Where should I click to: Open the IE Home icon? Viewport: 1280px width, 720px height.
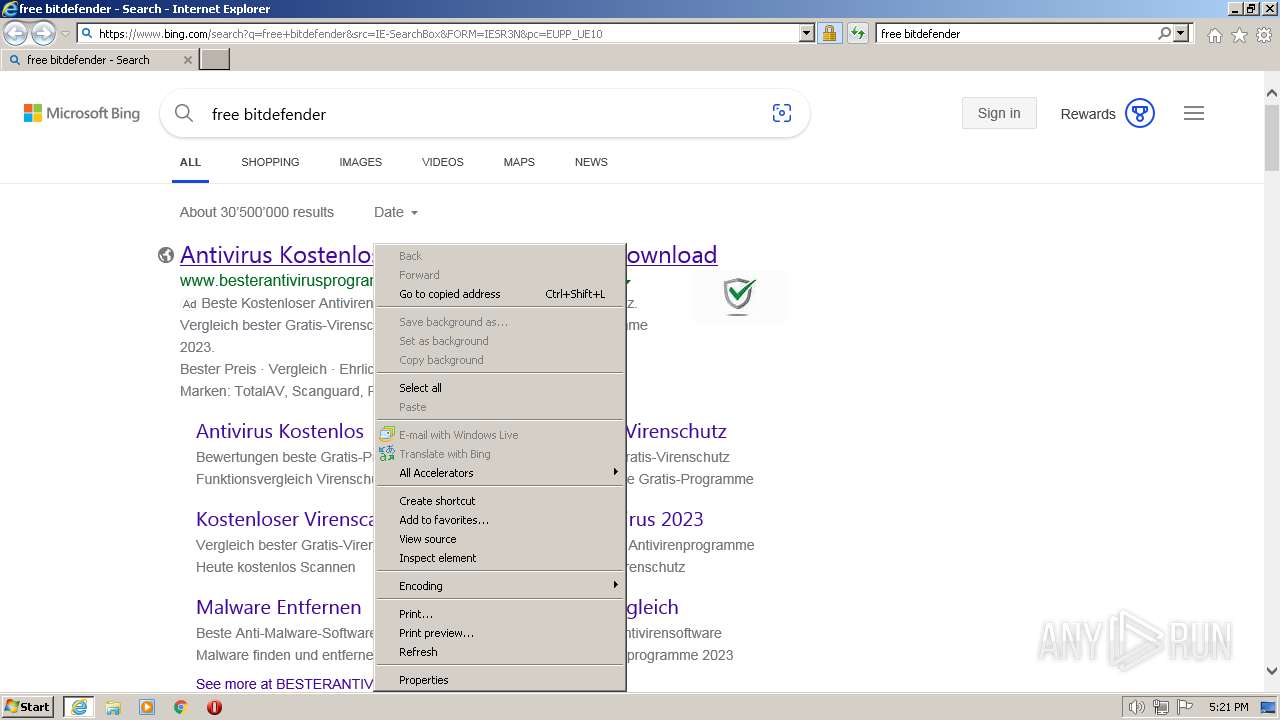[1214, 35]
